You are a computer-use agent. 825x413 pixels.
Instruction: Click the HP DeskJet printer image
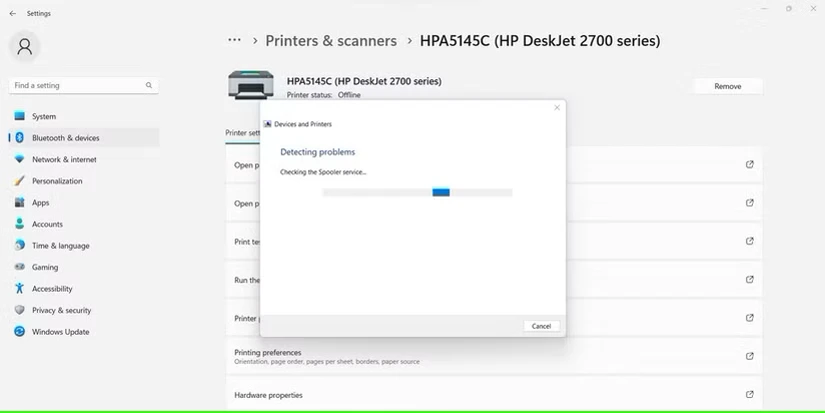tap(251, 84)
